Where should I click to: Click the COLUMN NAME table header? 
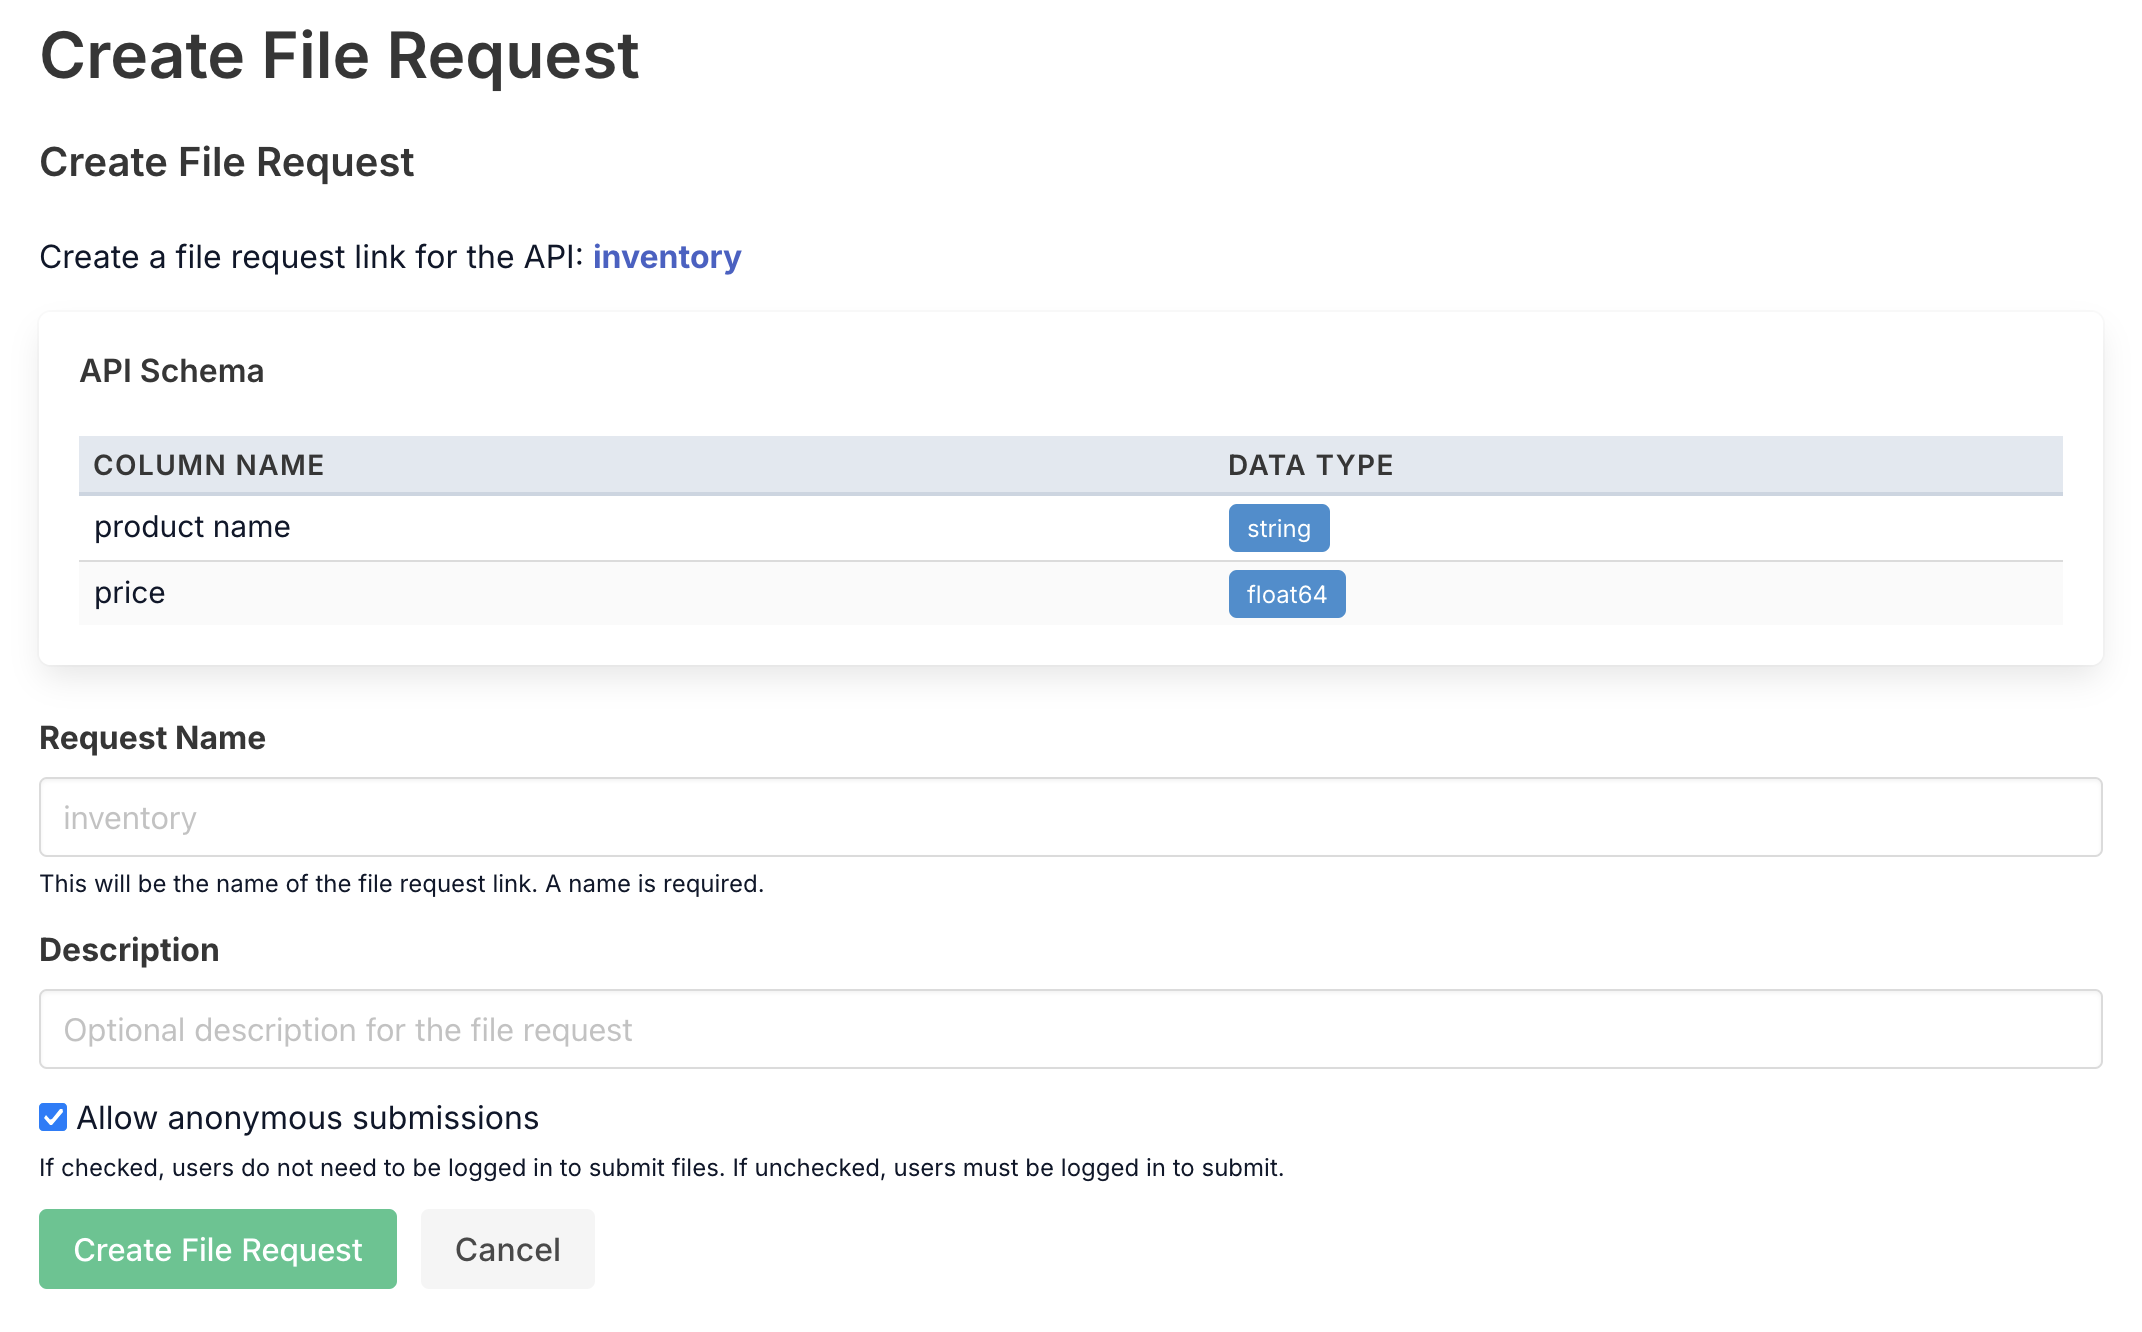(209, 465)
